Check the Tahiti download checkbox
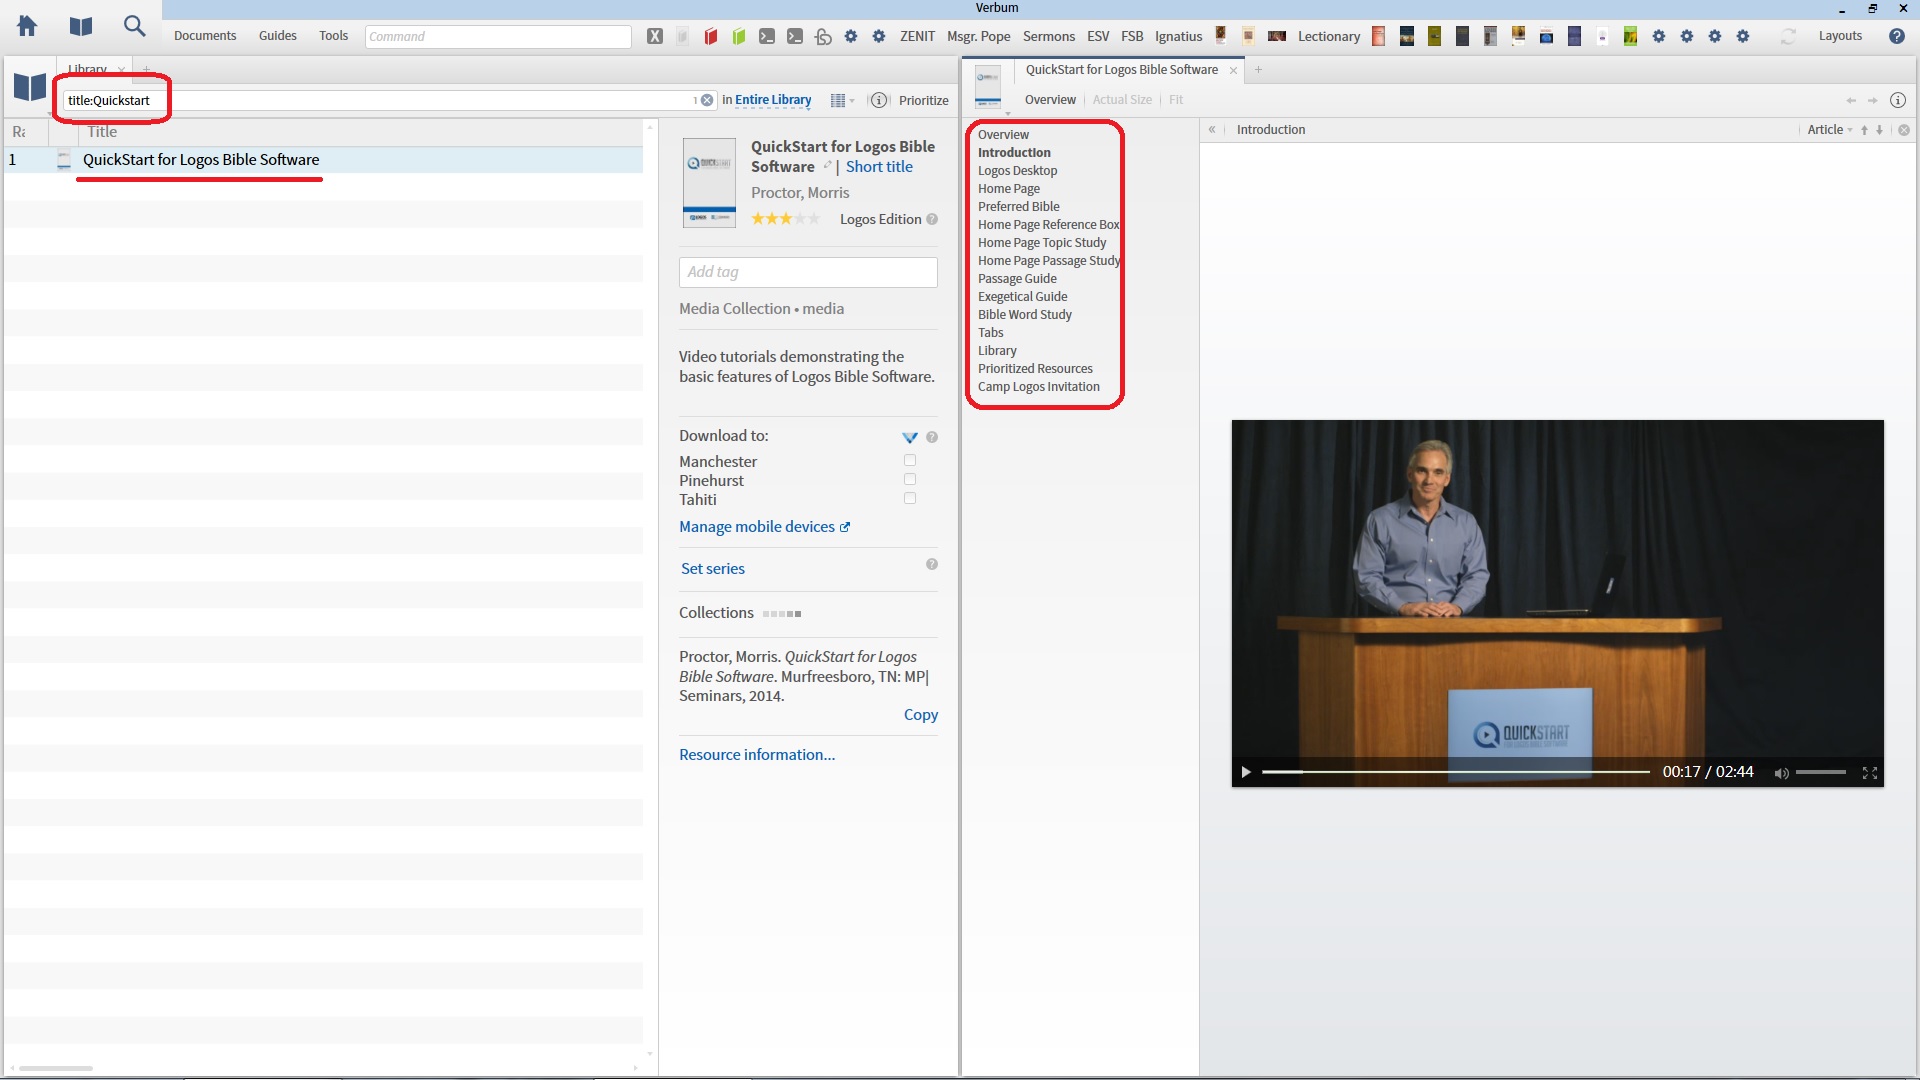The image size is (1920, 1080). click(910, 499)
